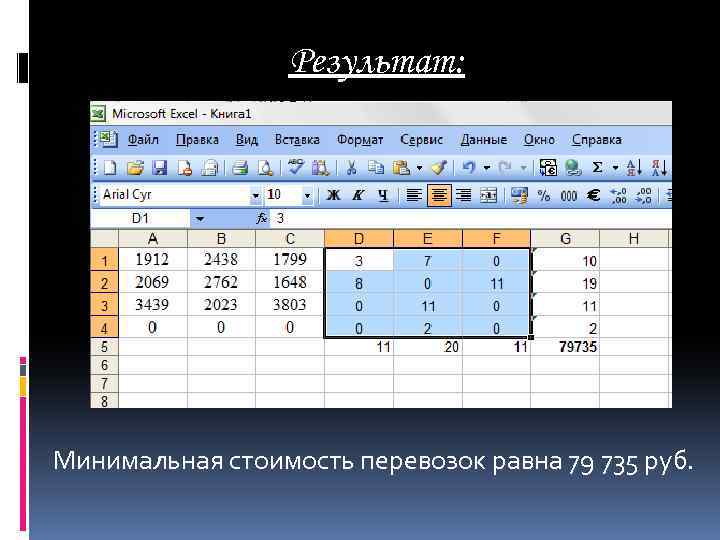Screen dimensions: 720x540
Task: Select row 8 header
Action: 104,400
